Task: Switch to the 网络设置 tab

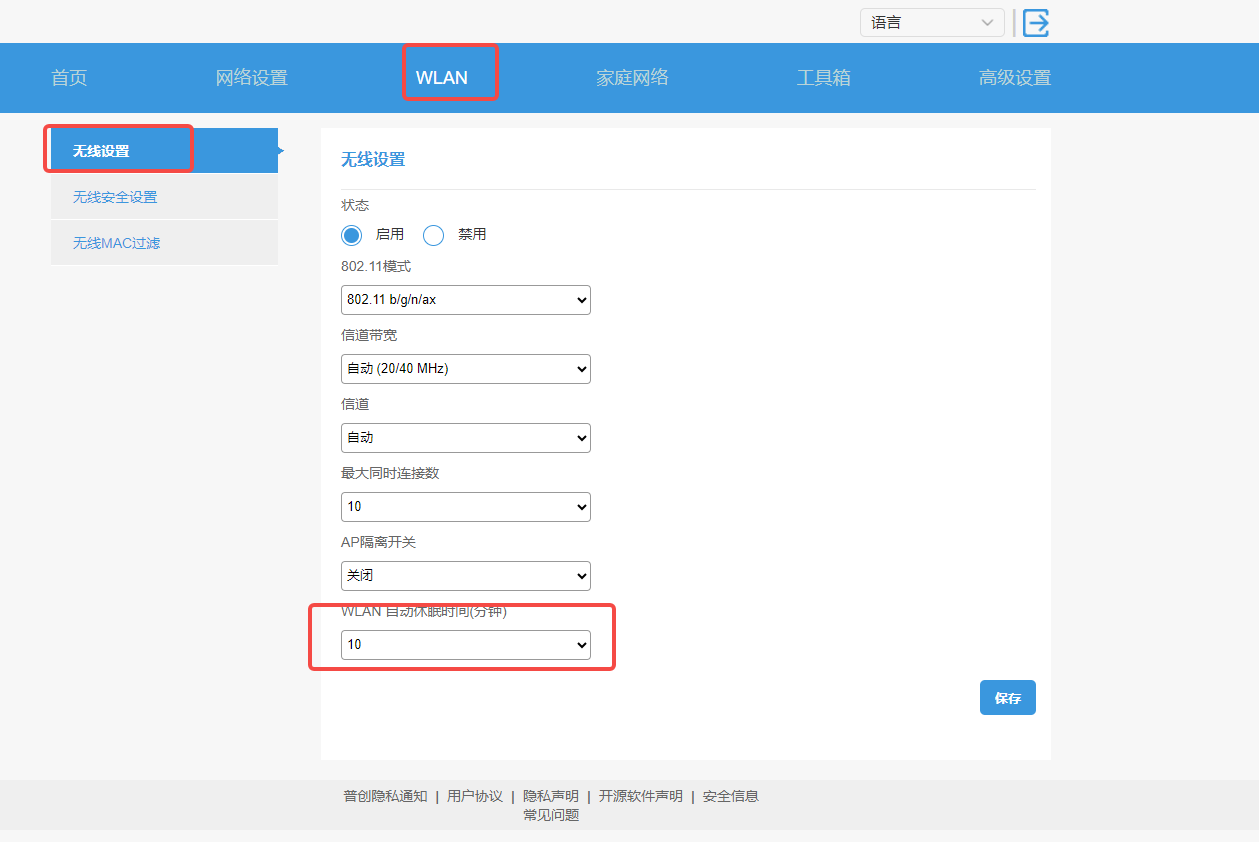Action: point(251,78)
